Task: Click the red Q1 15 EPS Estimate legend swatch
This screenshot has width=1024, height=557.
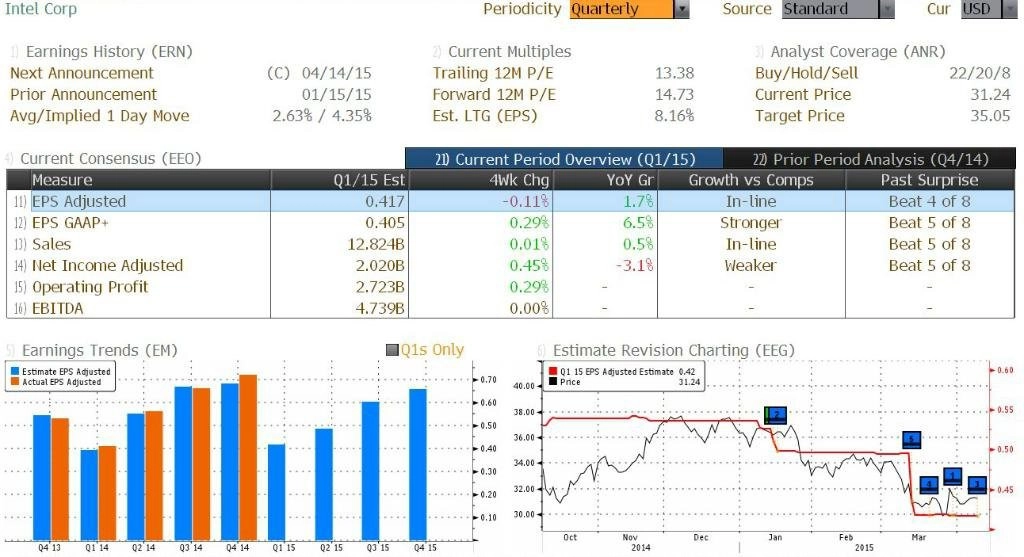Action: (x=553, y=372)
